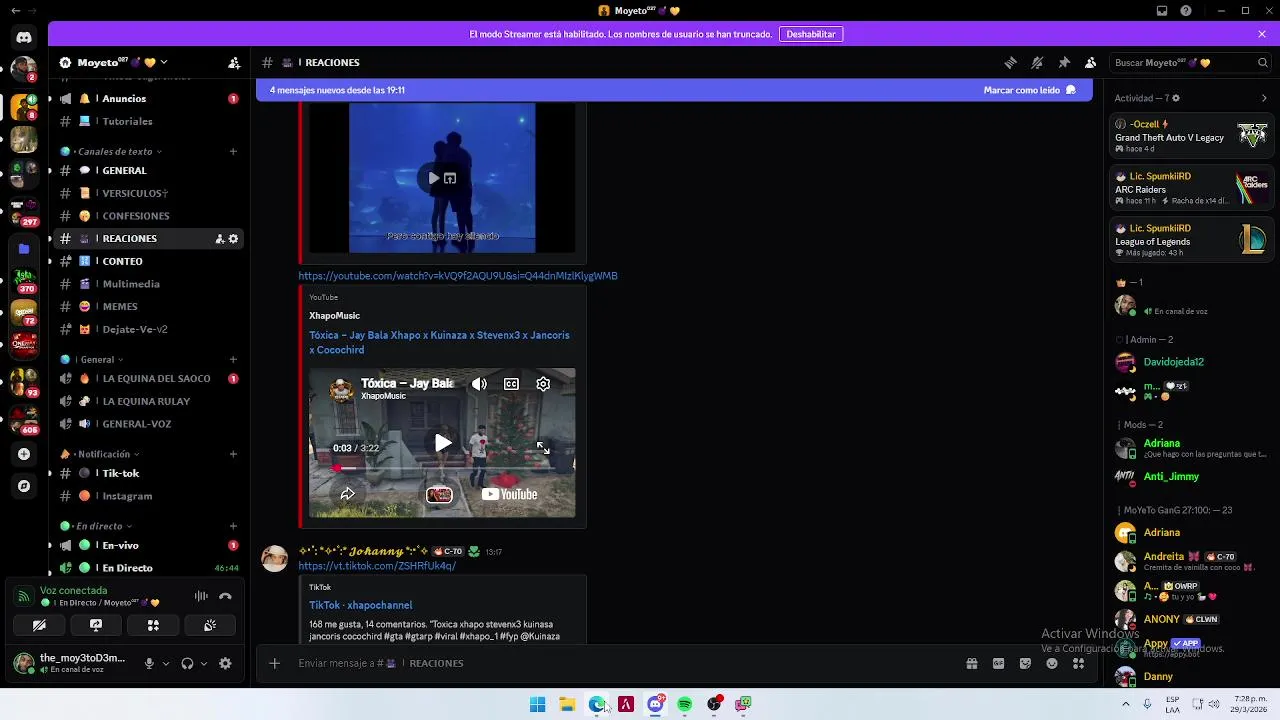
Task: Click Deshabilitar streamer mode button
Action: tap(811, 34)
